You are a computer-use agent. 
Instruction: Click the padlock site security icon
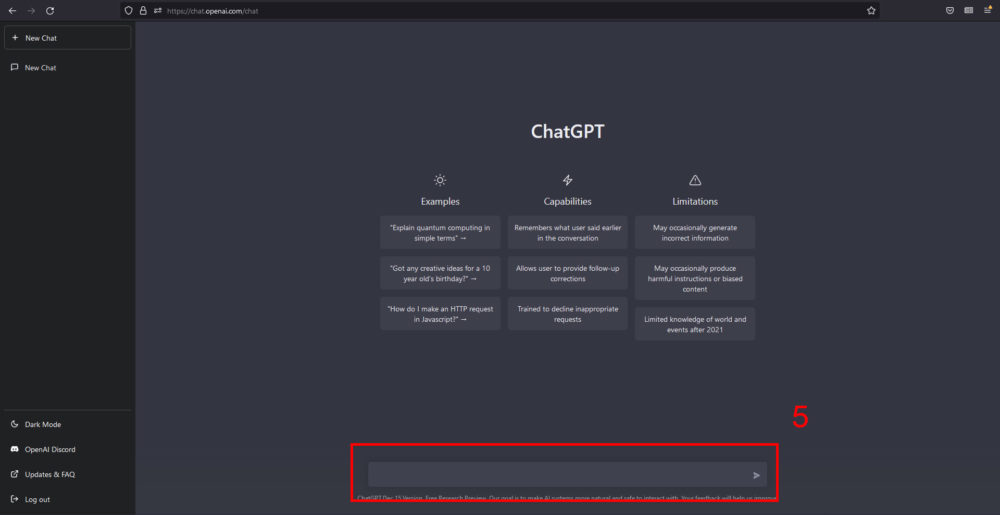pyautogui.click(x=143, y=11)
